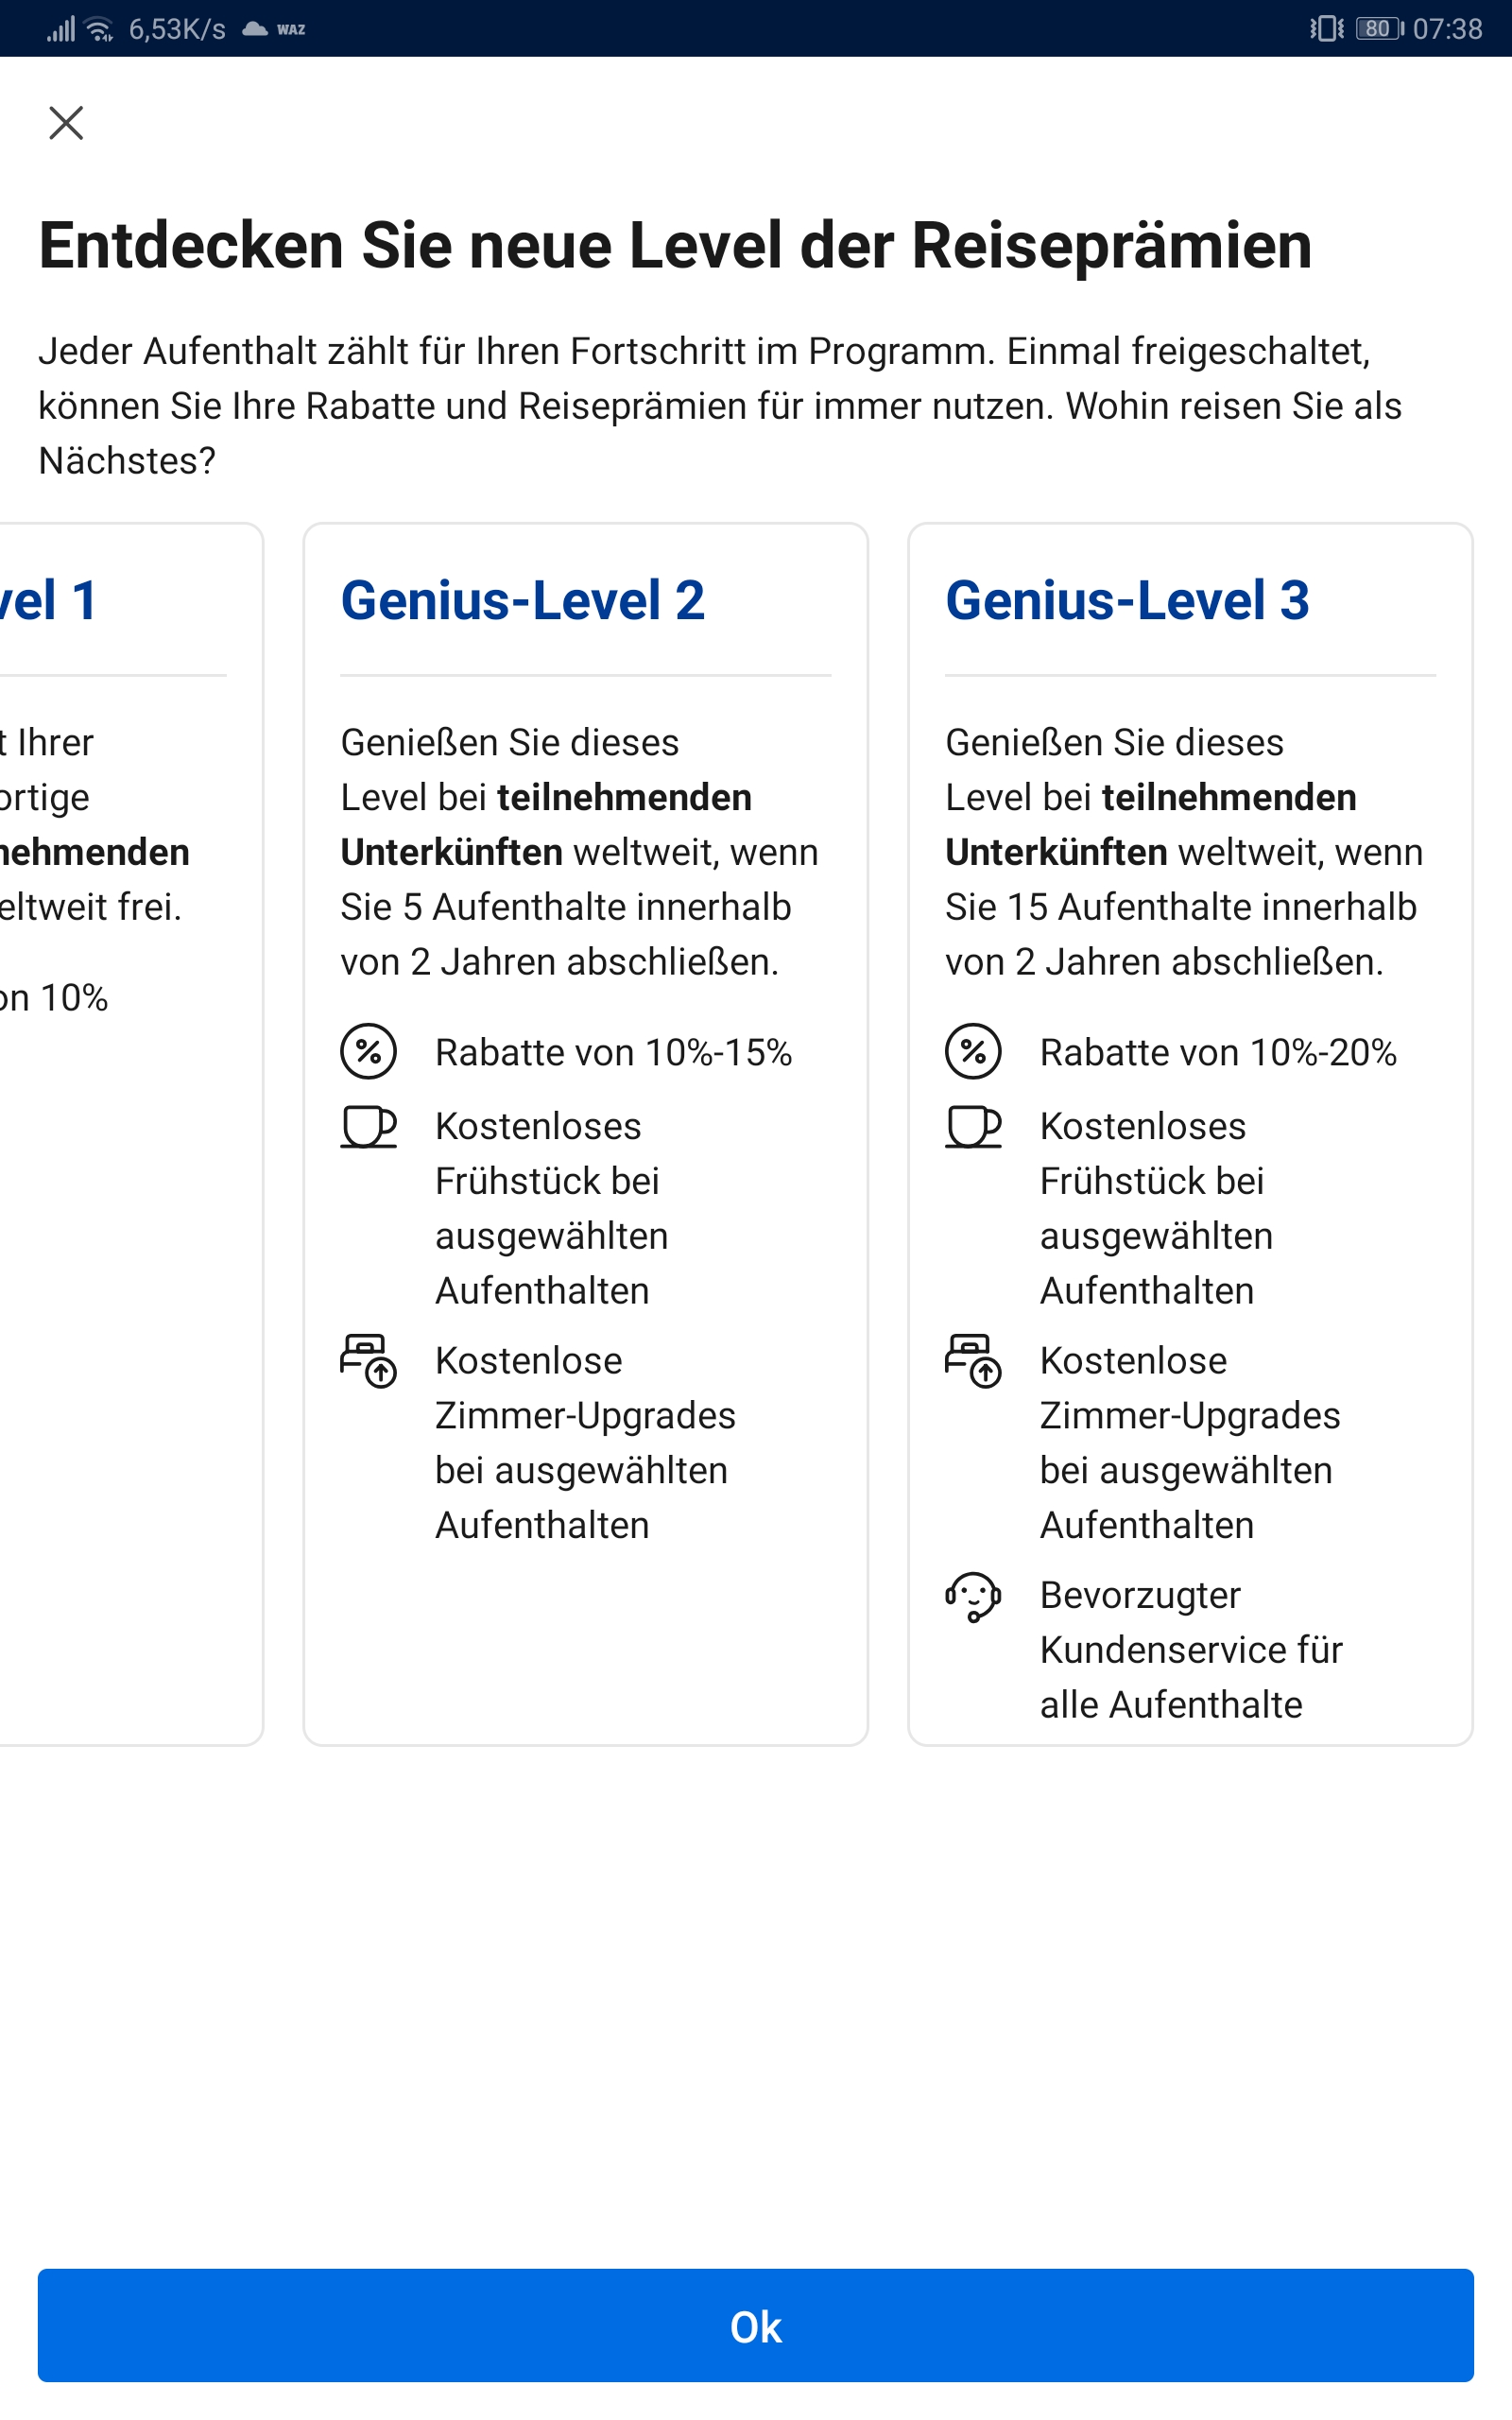Tap the Level 3 free breakfast cup icon

(973, 1127)
